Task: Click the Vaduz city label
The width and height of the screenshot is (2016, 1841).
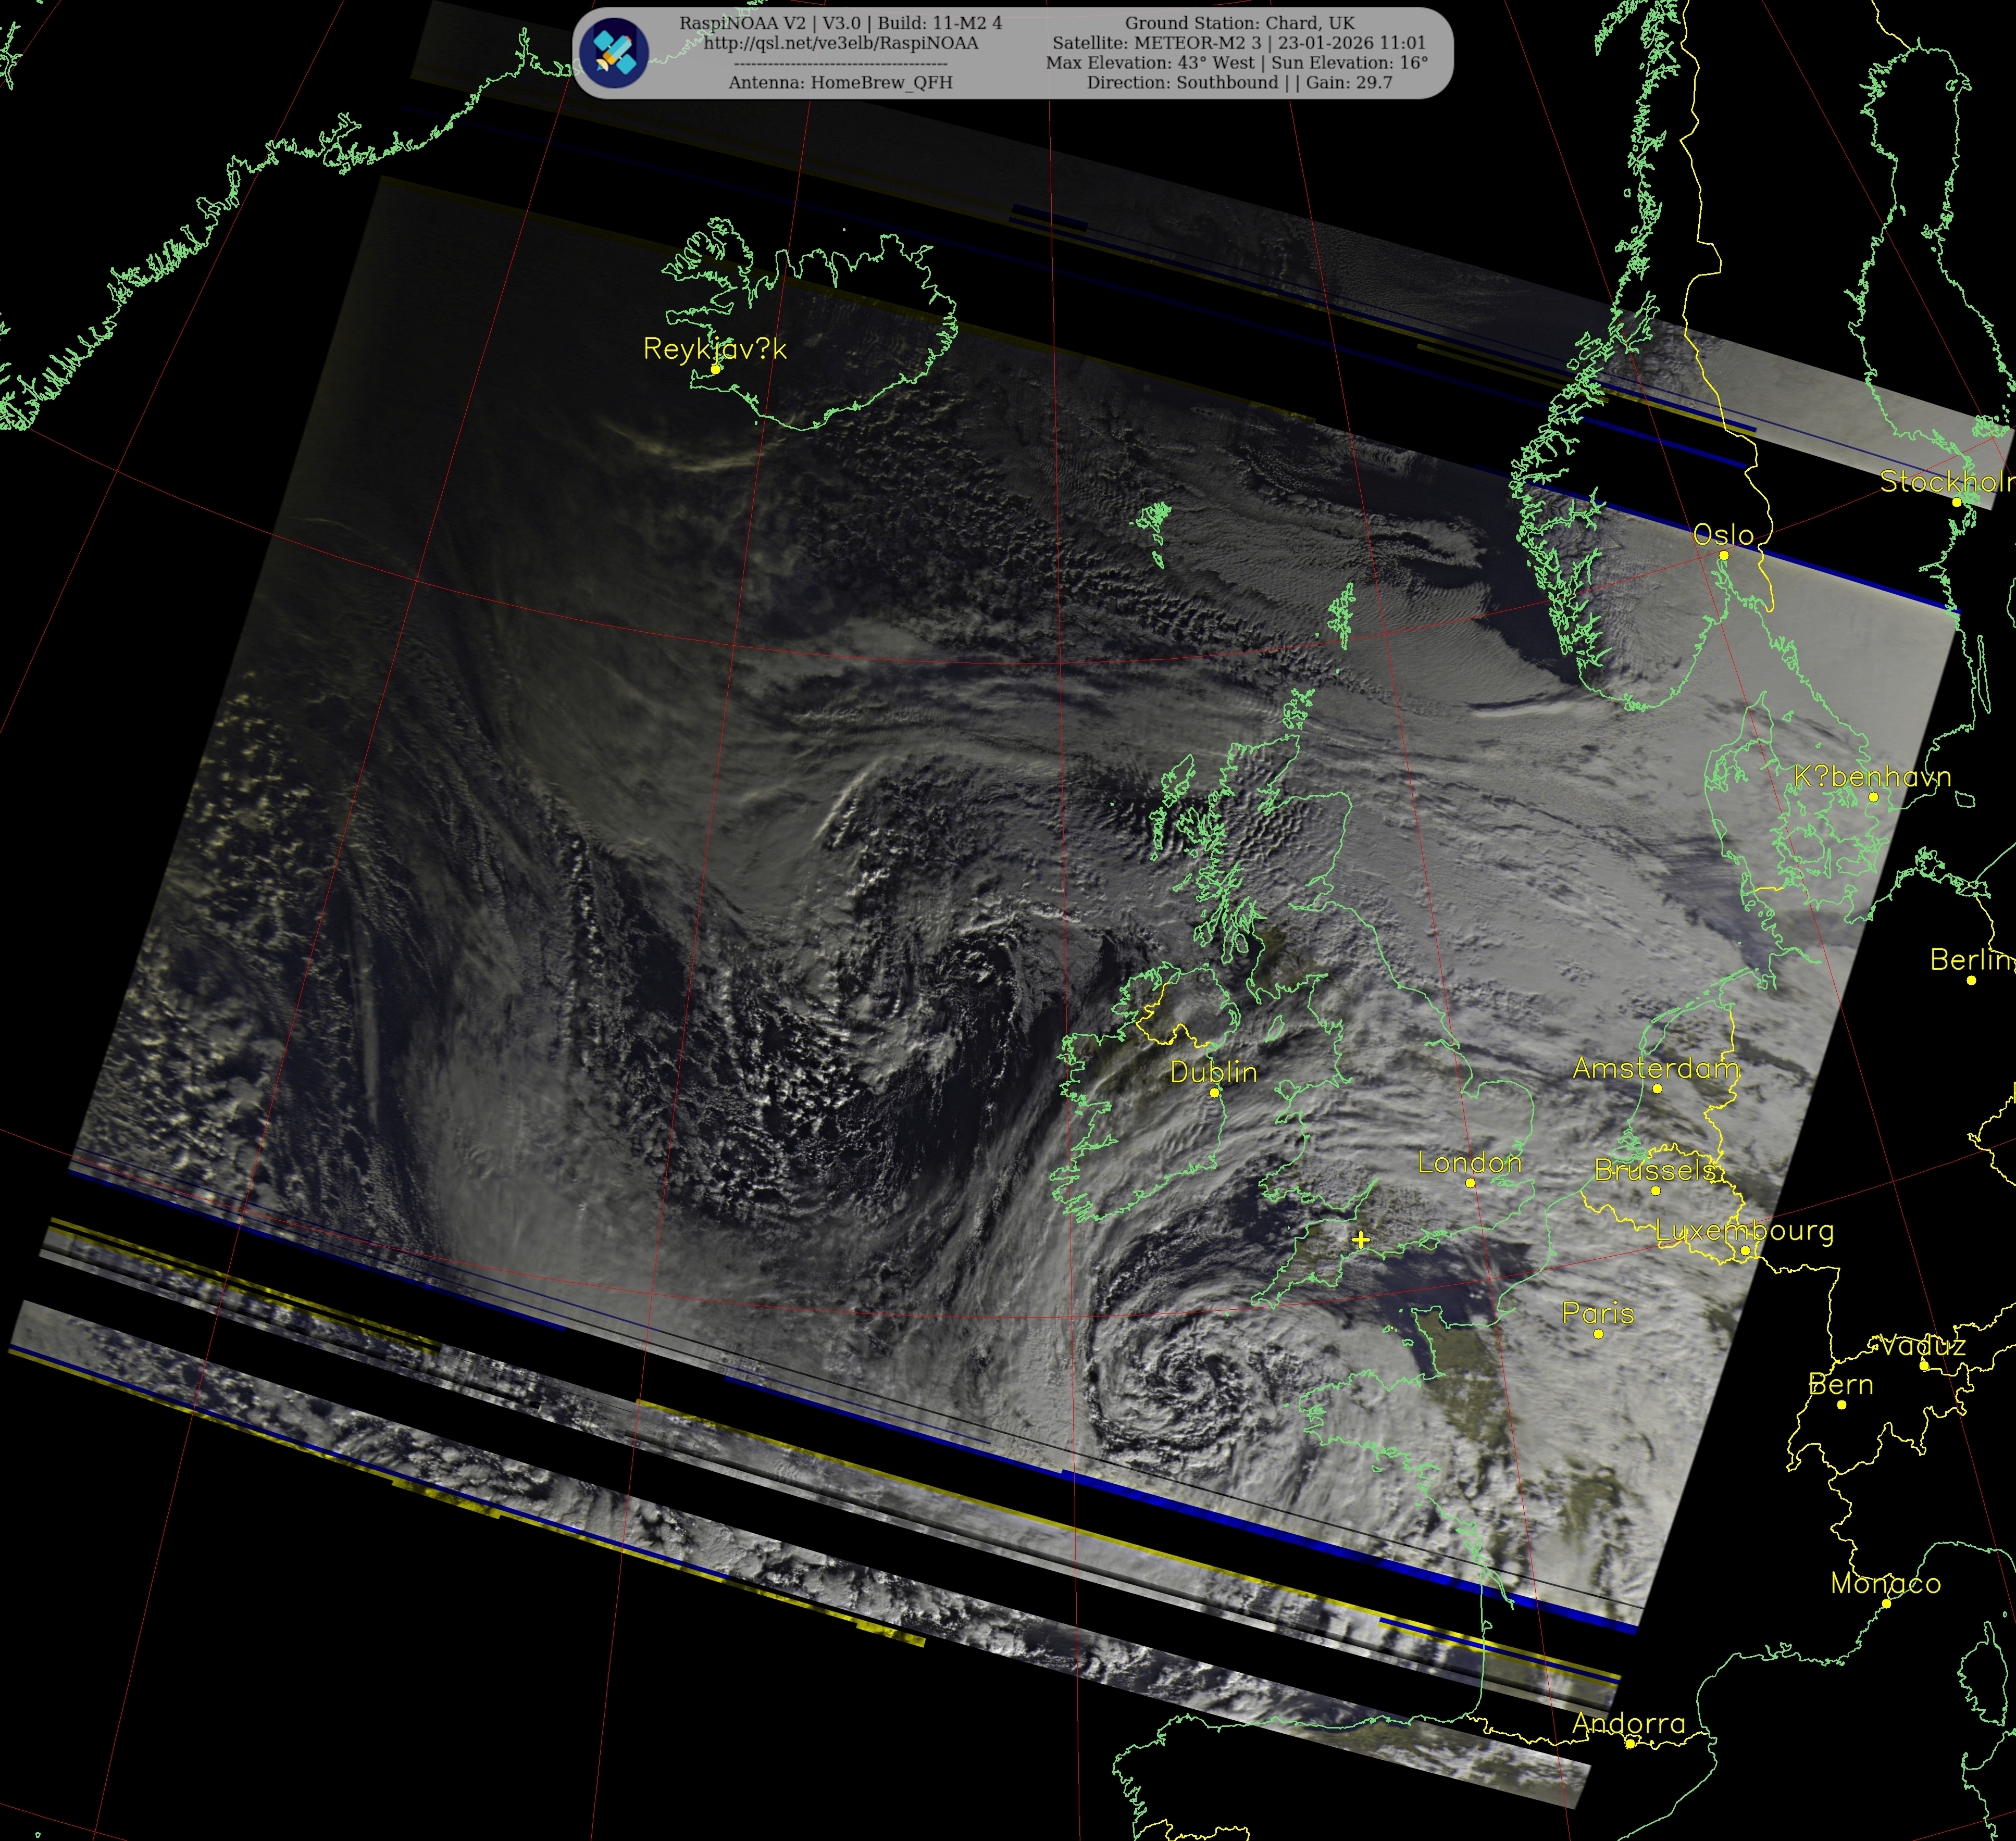Action: tap(1922, 1346)
